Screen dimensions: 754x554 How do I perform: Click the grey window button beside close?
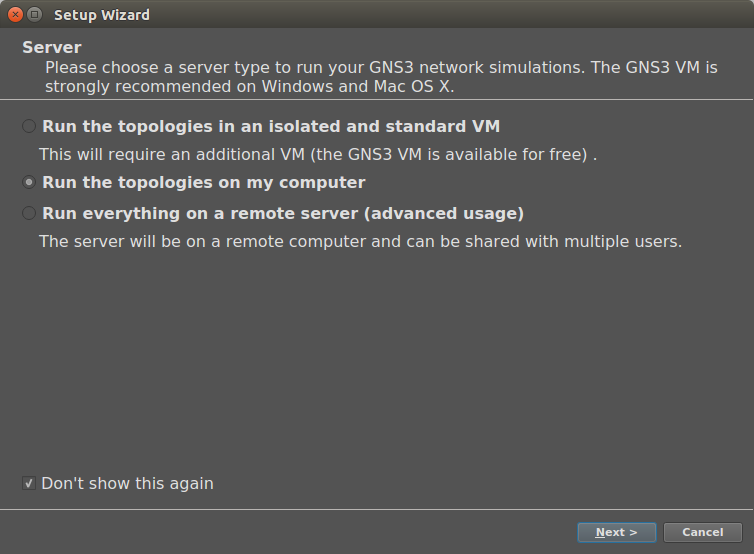34,14
